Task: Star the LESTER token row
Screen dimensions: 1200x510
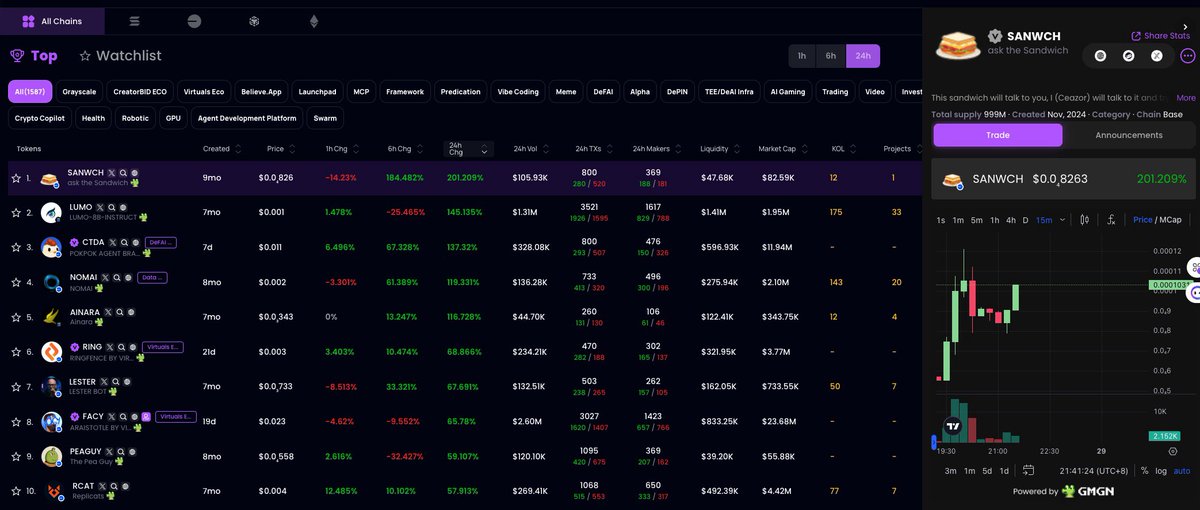Action: [x=16, y=386]
